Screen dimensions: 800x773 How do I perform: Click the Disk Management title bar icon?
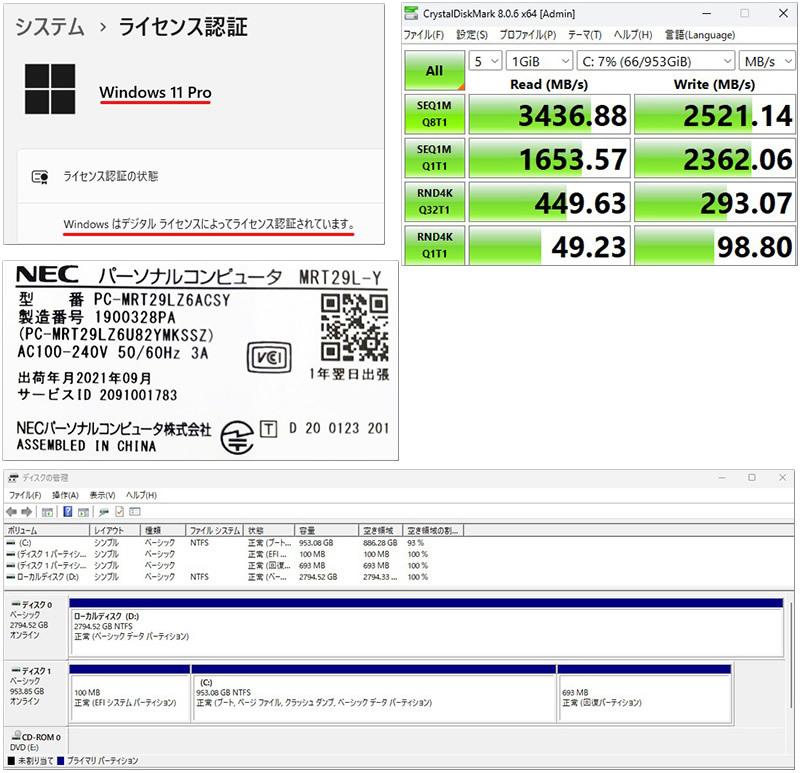(x=13, y=478)
